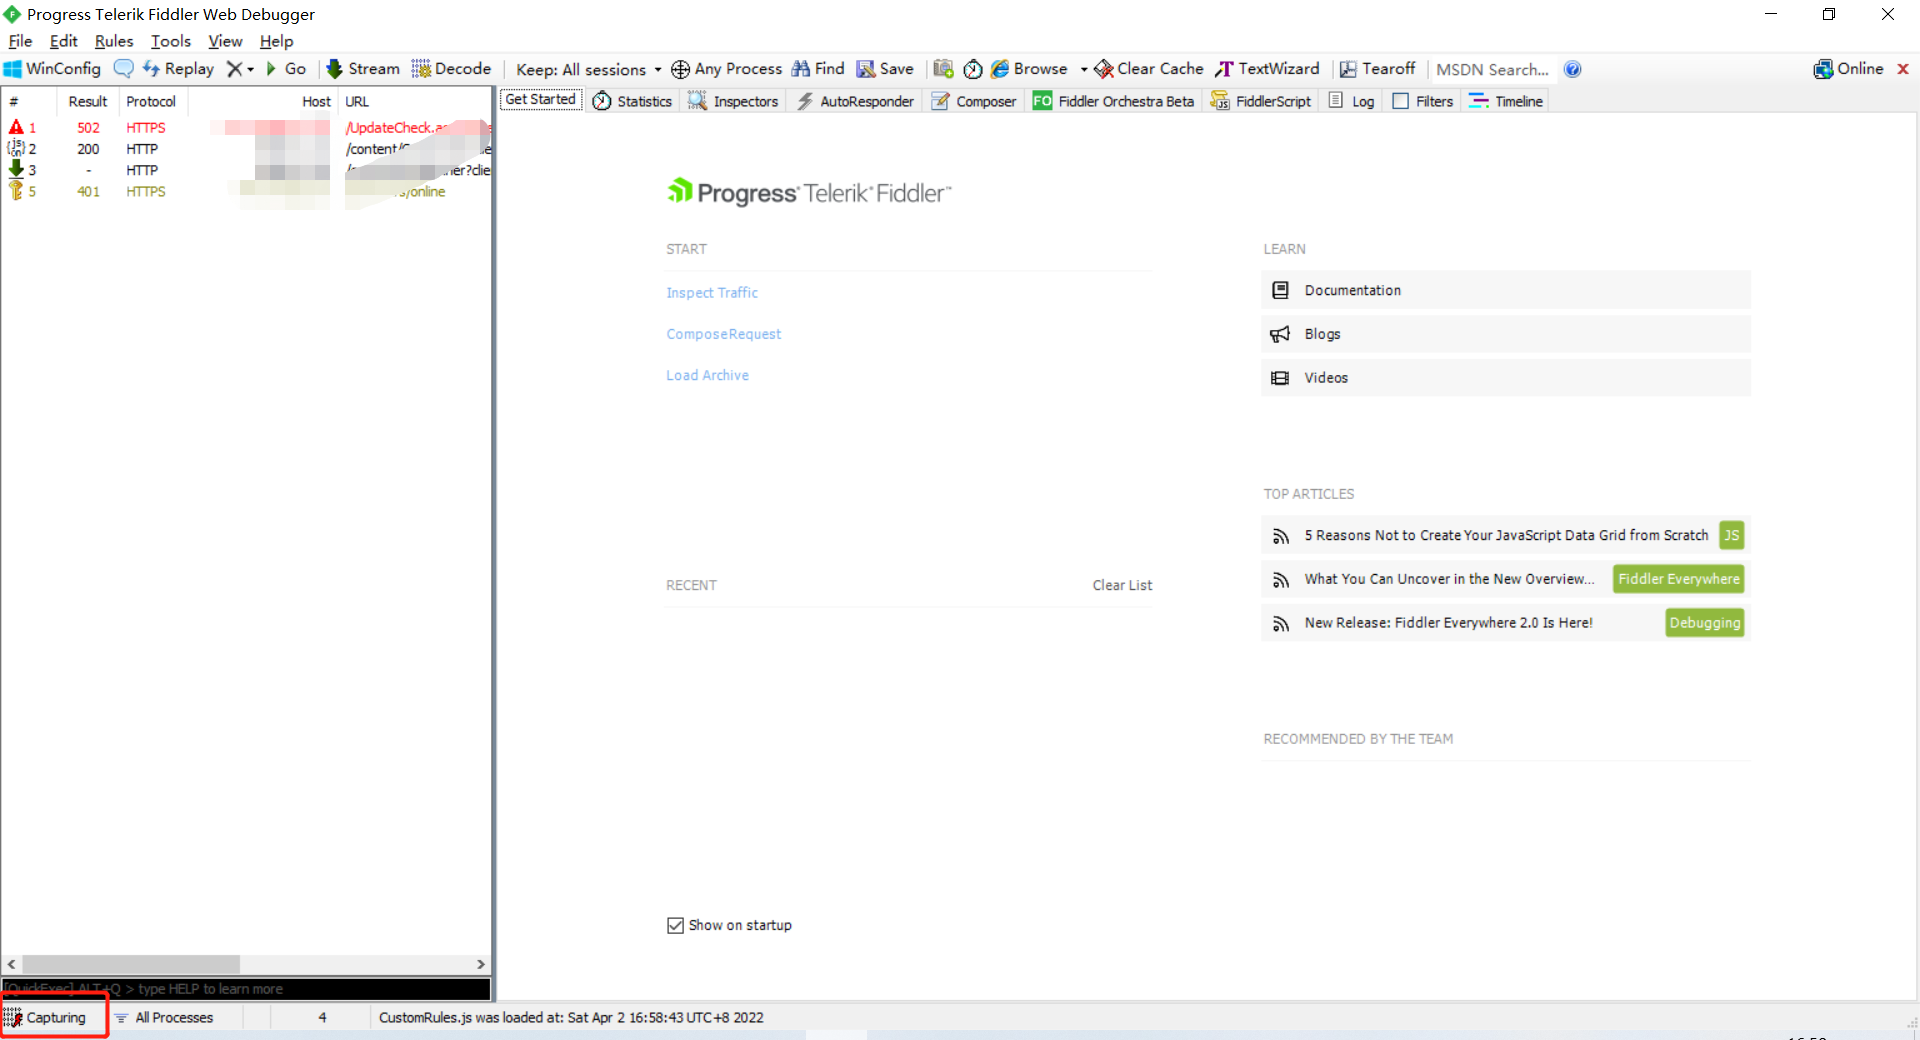Open the Videos learn item
This screenshot has height=1040, width=1920.
1505,378
